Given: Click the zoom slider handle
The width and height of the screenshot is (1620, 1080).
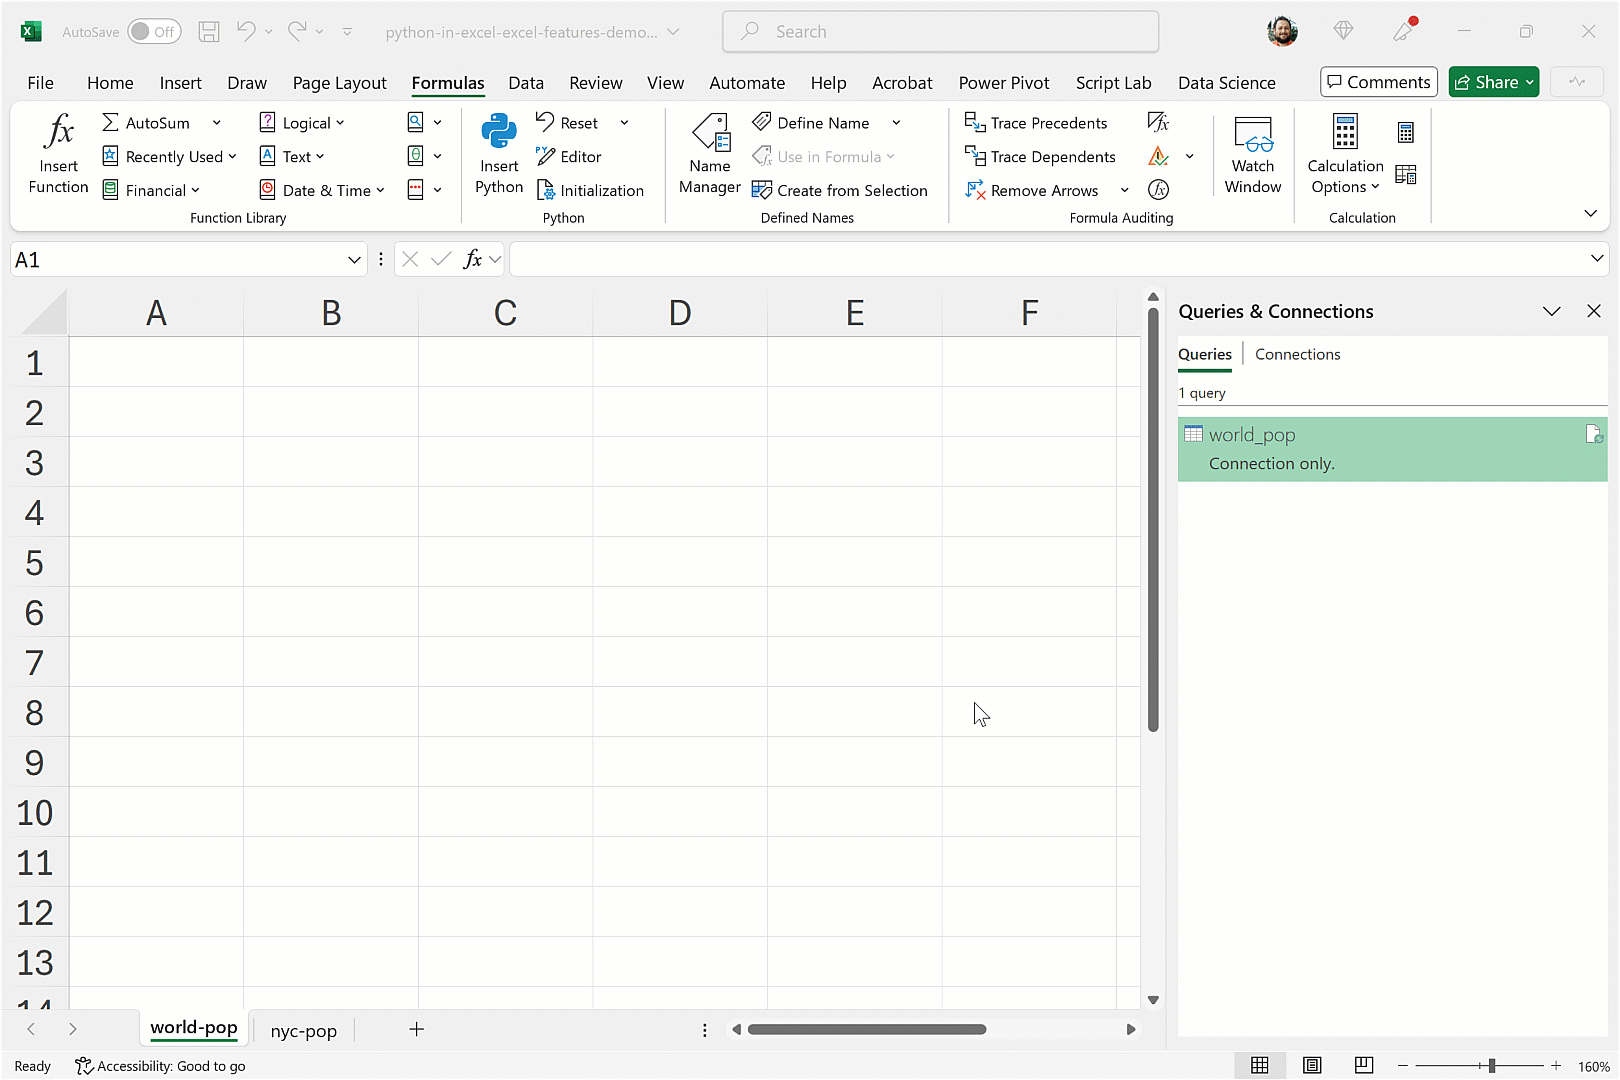Looking at the screenshot, I should [x=1491, y=1066].
